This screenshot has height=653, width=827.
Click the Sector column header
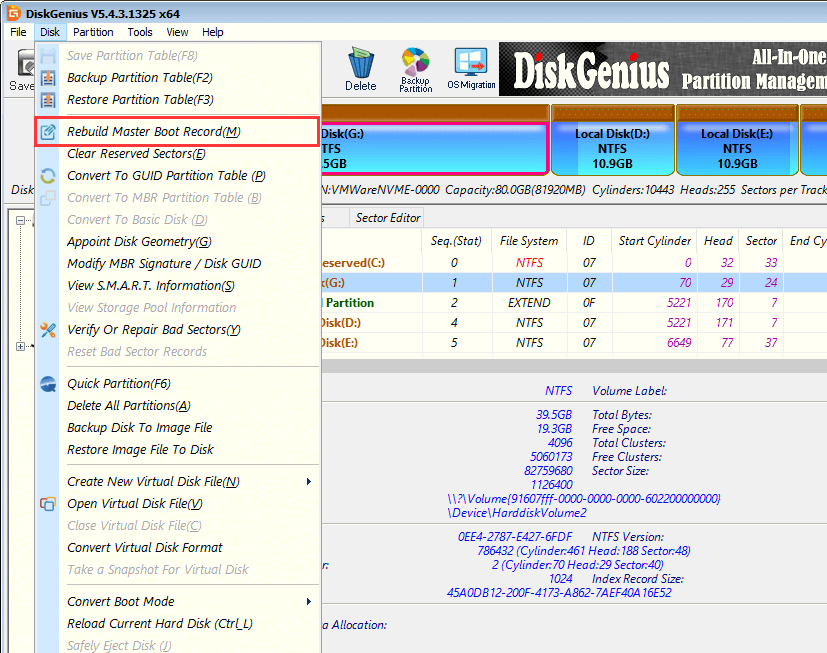761,241
